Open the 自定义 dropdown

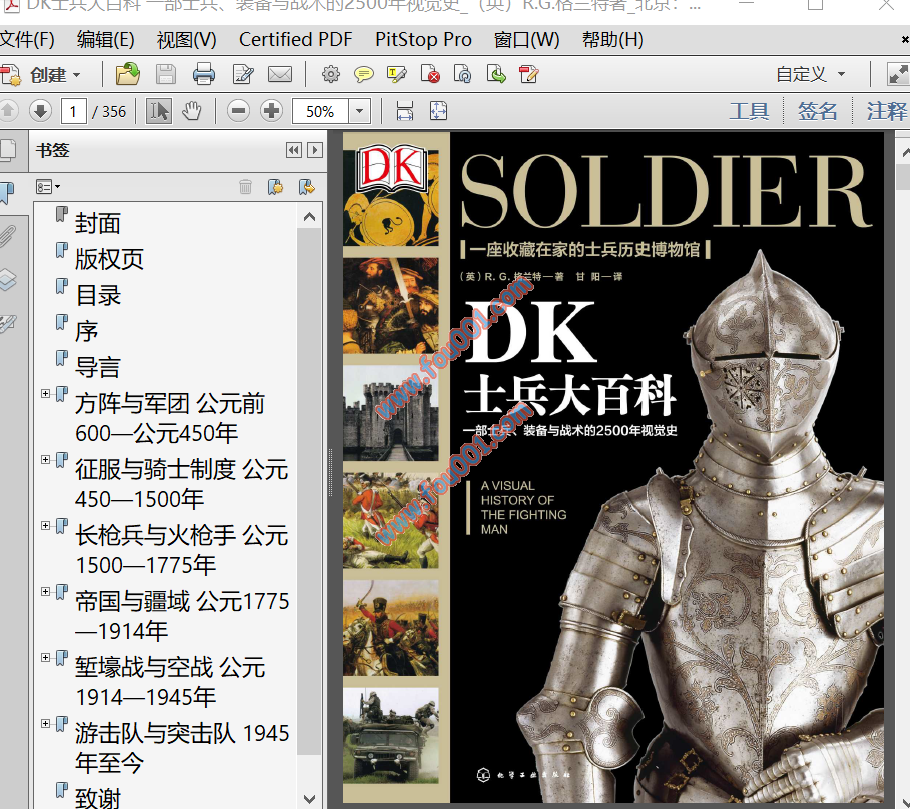point(811,74)
